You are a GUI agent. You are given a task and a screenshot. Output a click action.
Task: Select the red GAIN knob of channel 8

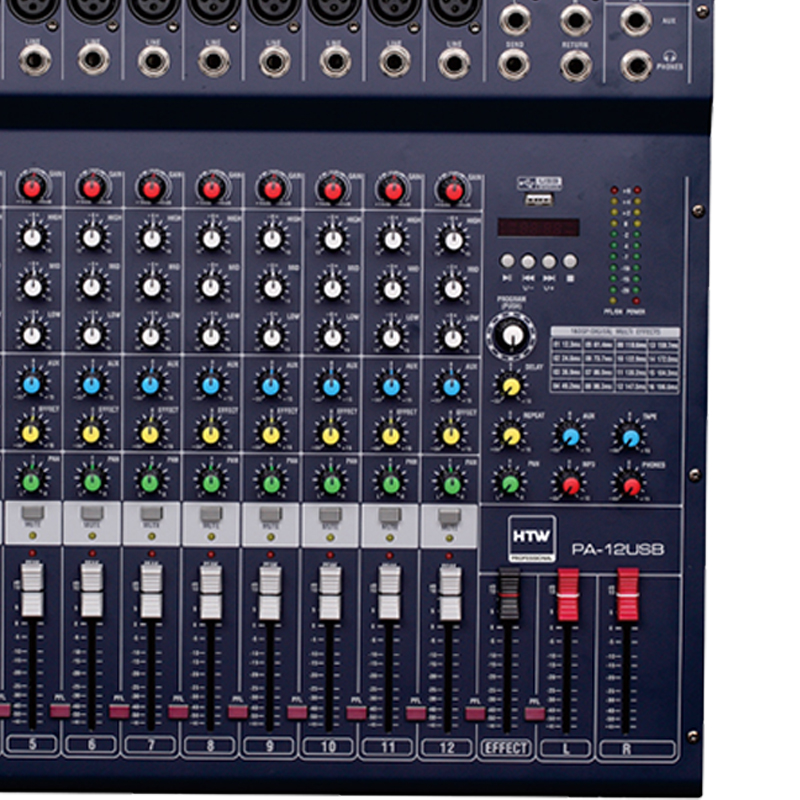tap(211, 190)
